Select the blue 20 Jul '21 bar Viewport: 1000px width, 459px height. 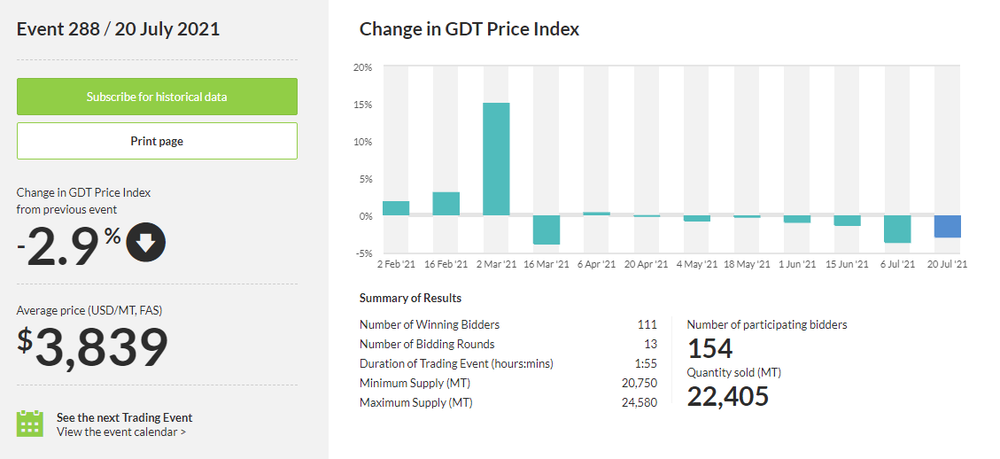pyautogui.click(x=948, y=226)
